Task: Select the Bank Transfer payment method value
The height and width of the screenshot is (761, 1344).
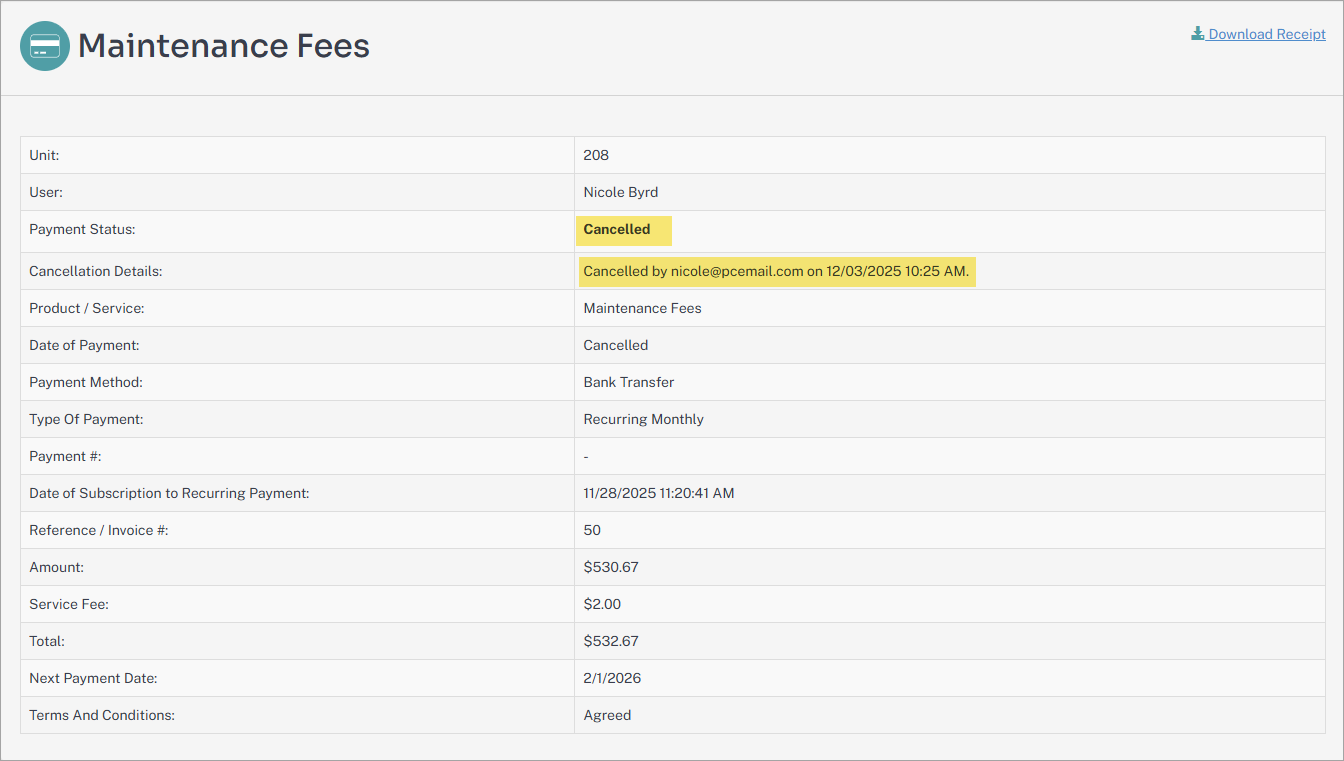Action: [x=629, y=382]
